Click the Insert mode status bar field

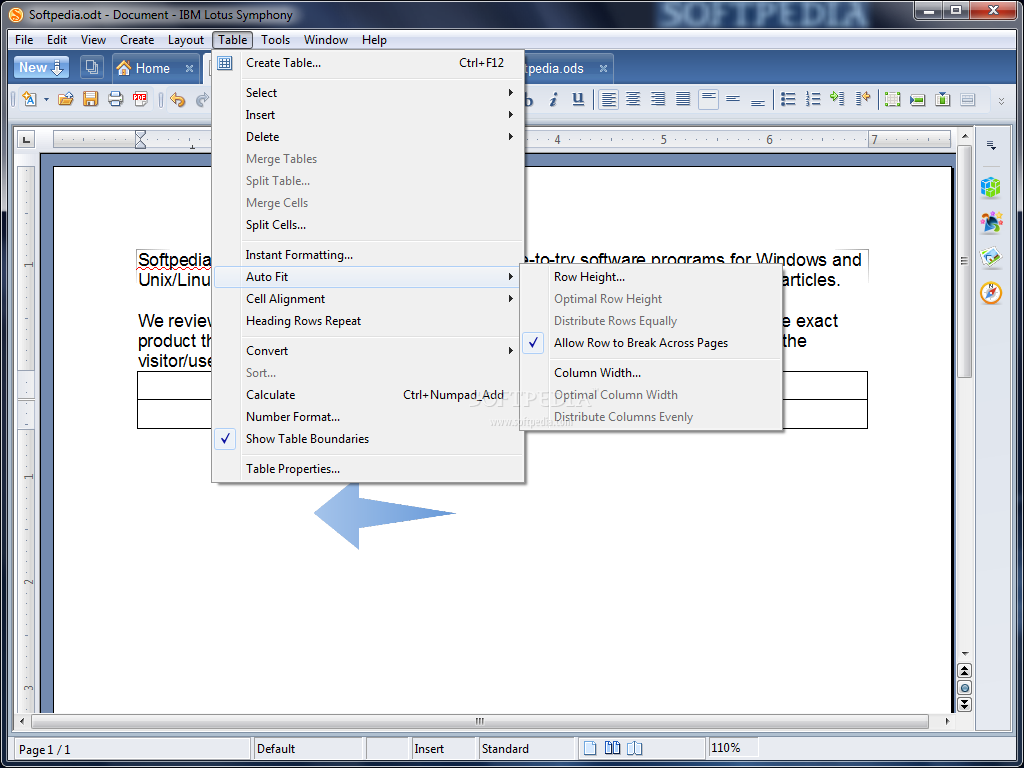pyautogui.click(x=443, y=748)
